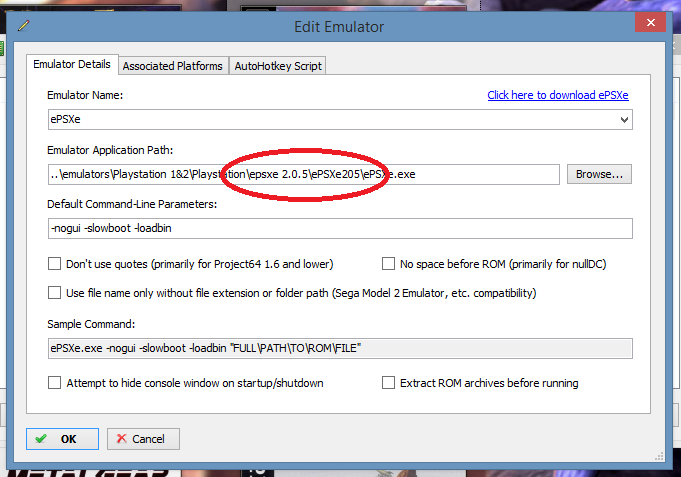681x477 pixels.
Task: Expand the Emulator Name dropdown arrow
Action: [x=624, y=120]
